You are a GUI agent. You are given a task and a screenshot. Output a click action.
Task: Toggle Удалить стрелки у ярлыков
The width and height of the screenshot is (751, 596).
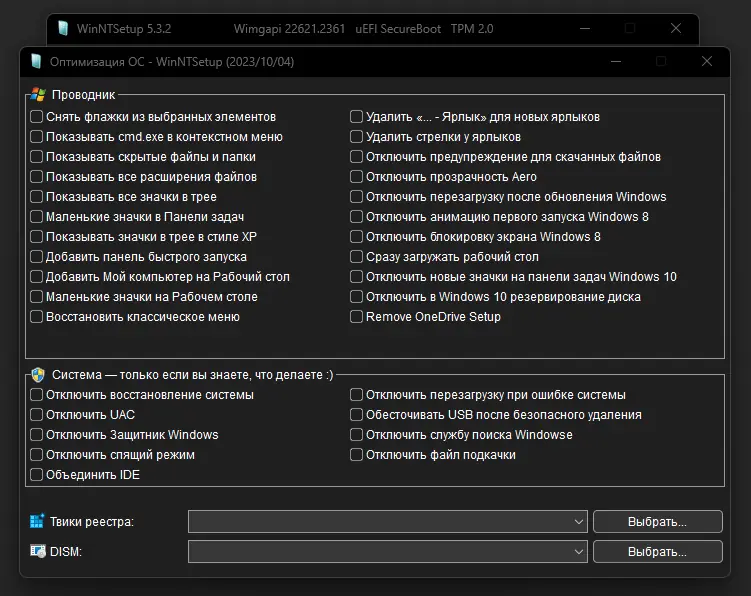356,137
